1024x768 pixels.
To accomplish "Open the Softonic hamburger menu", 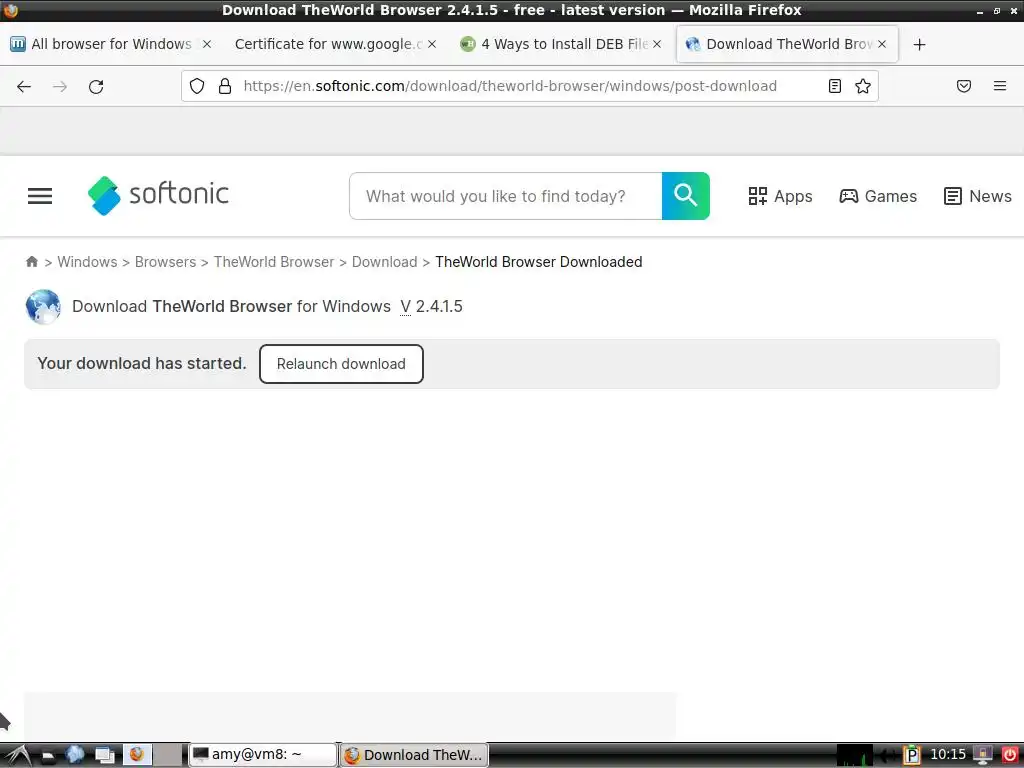I will 40,196.
